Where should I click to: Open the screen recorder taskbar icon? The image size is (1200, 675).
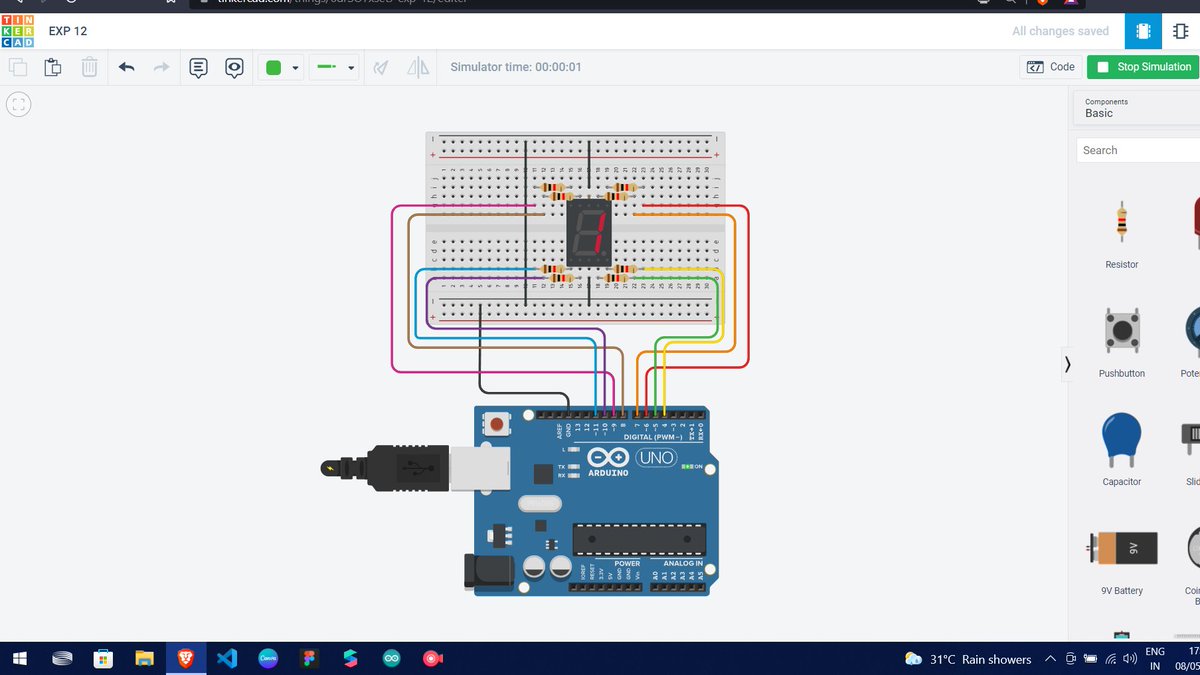[x=432, y=659]
